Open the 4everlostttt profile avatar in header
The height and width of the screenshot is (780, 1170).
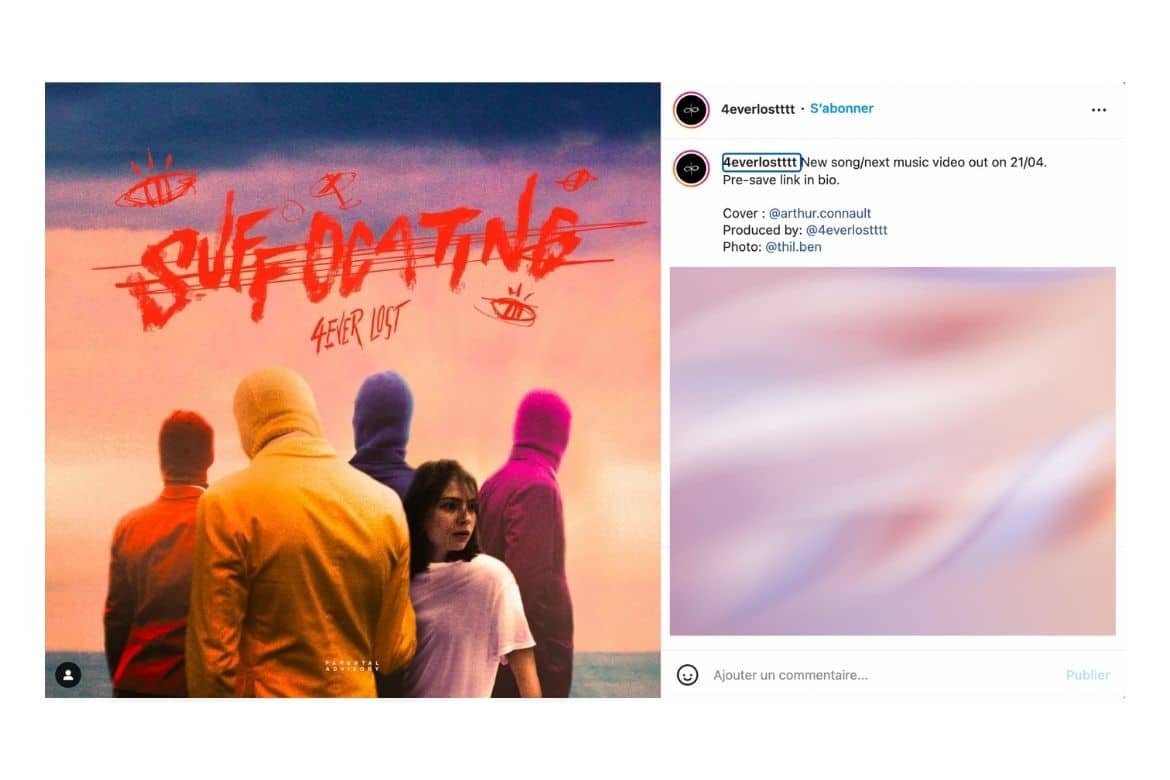coord(691,110)
